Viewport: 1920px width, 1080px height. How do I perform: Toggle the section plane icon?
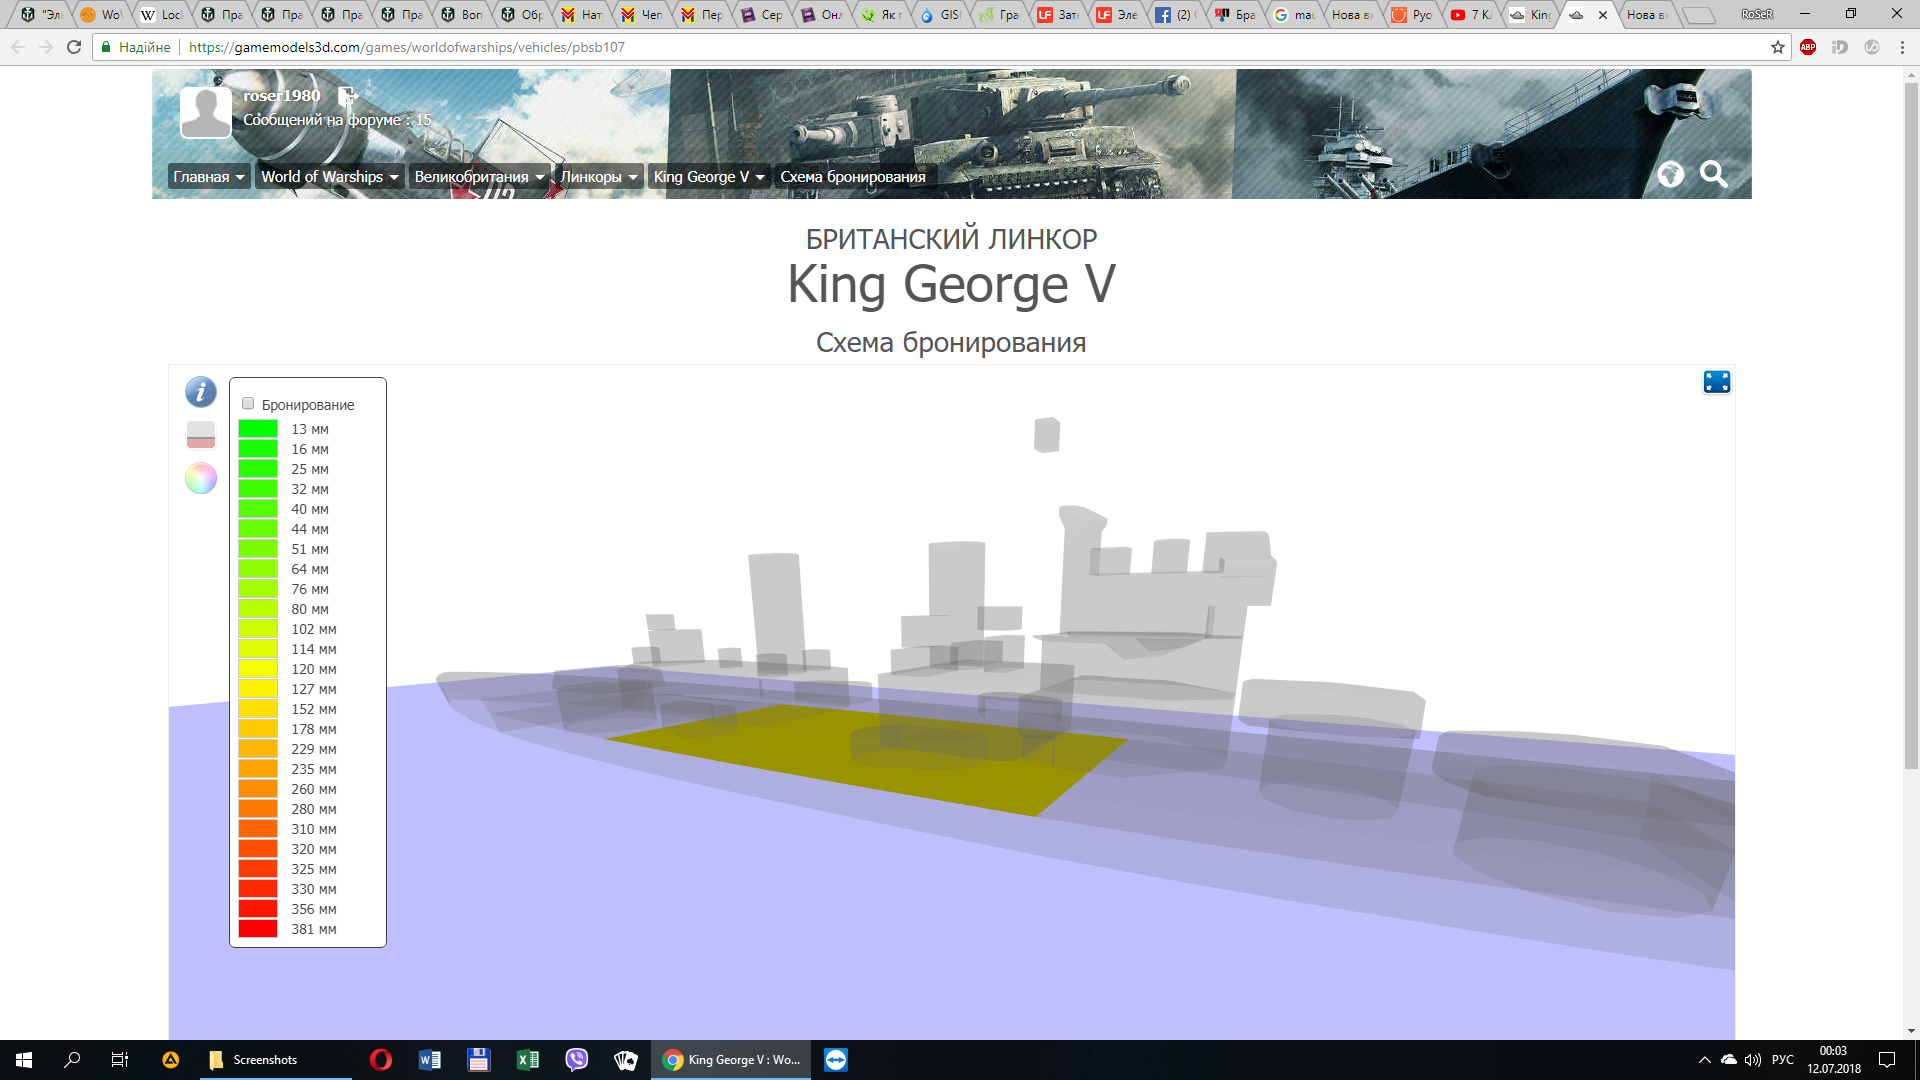pyautogui.click(x=201, y=435)
